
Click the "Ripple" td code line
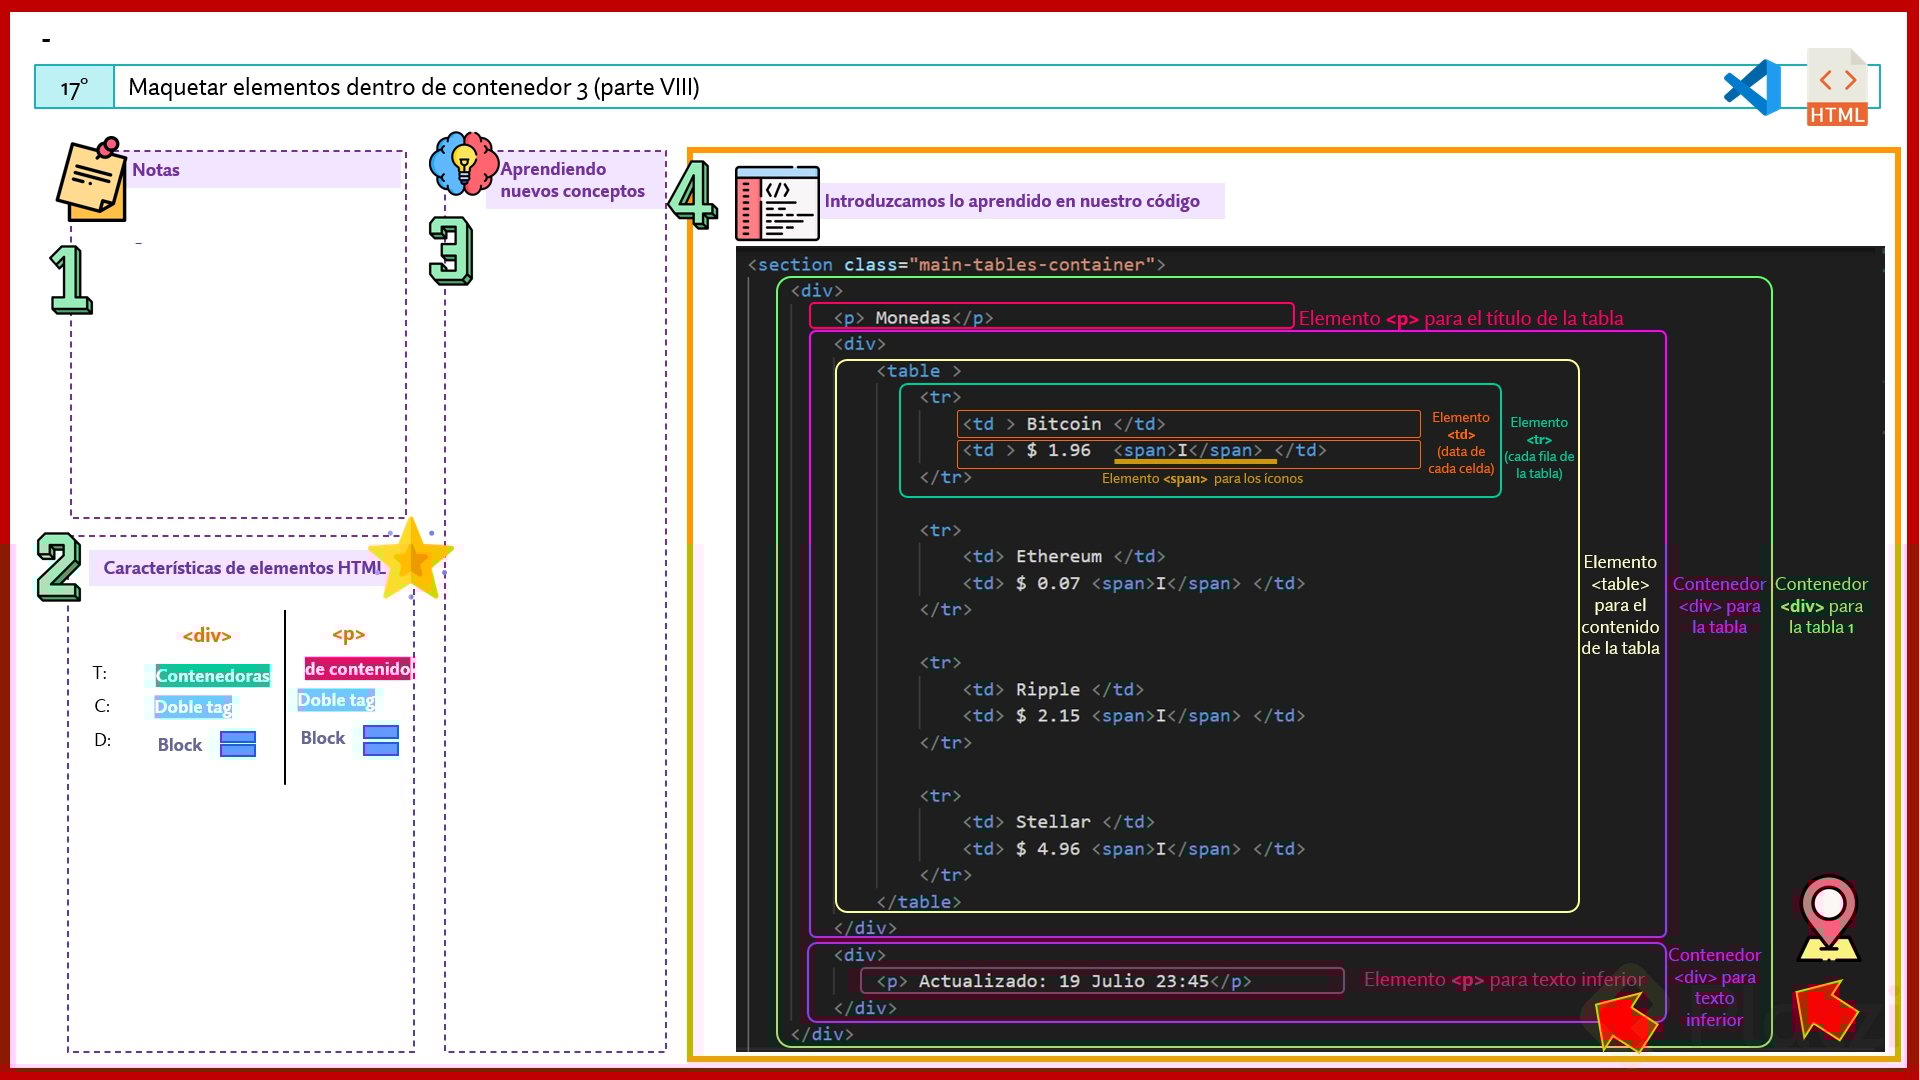(x=1052, y=690)
